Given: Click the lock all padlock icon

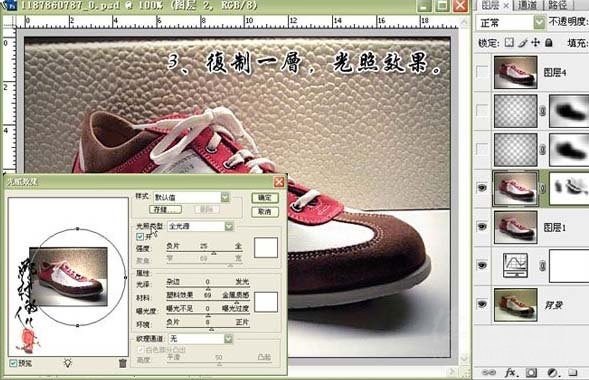Looking at the screenshot, I should click(x=549, y=43).
